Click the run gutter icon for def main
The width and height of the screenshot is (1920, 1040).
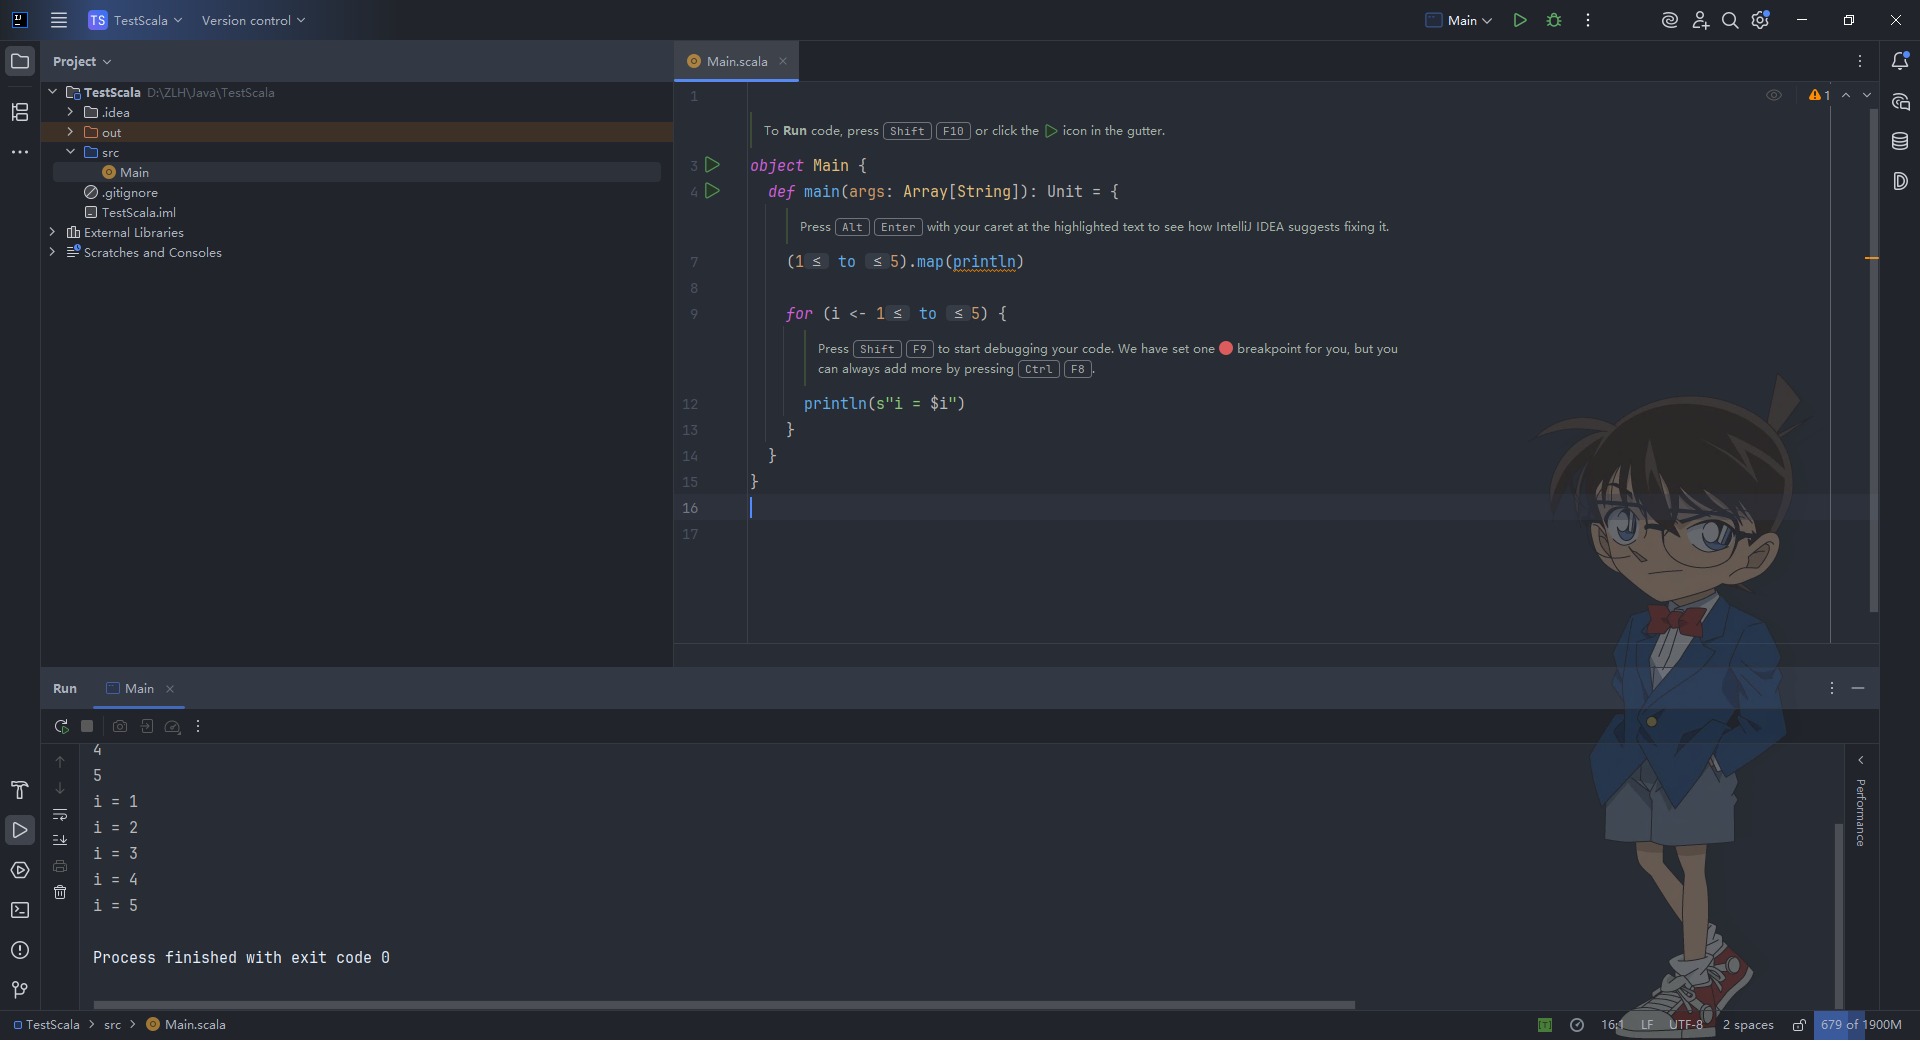[712, 191]
